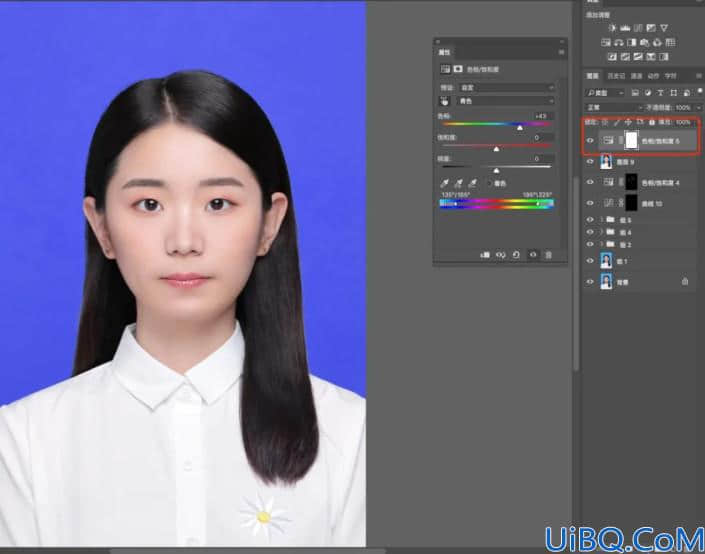
Task: Add a Channel Mixer adjustment layer
Action: click(x=657, y=43)
